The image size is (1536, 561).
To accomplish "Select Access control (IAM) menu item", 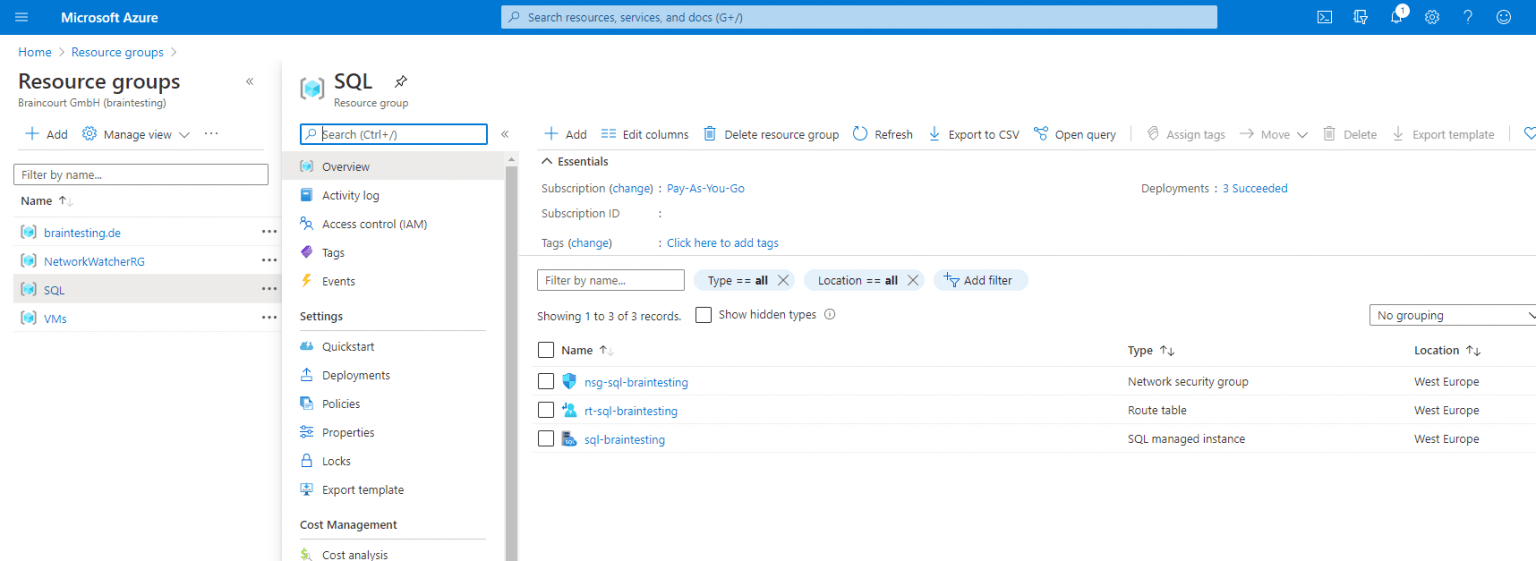I will pyautogui.click(x=374, y=224).
